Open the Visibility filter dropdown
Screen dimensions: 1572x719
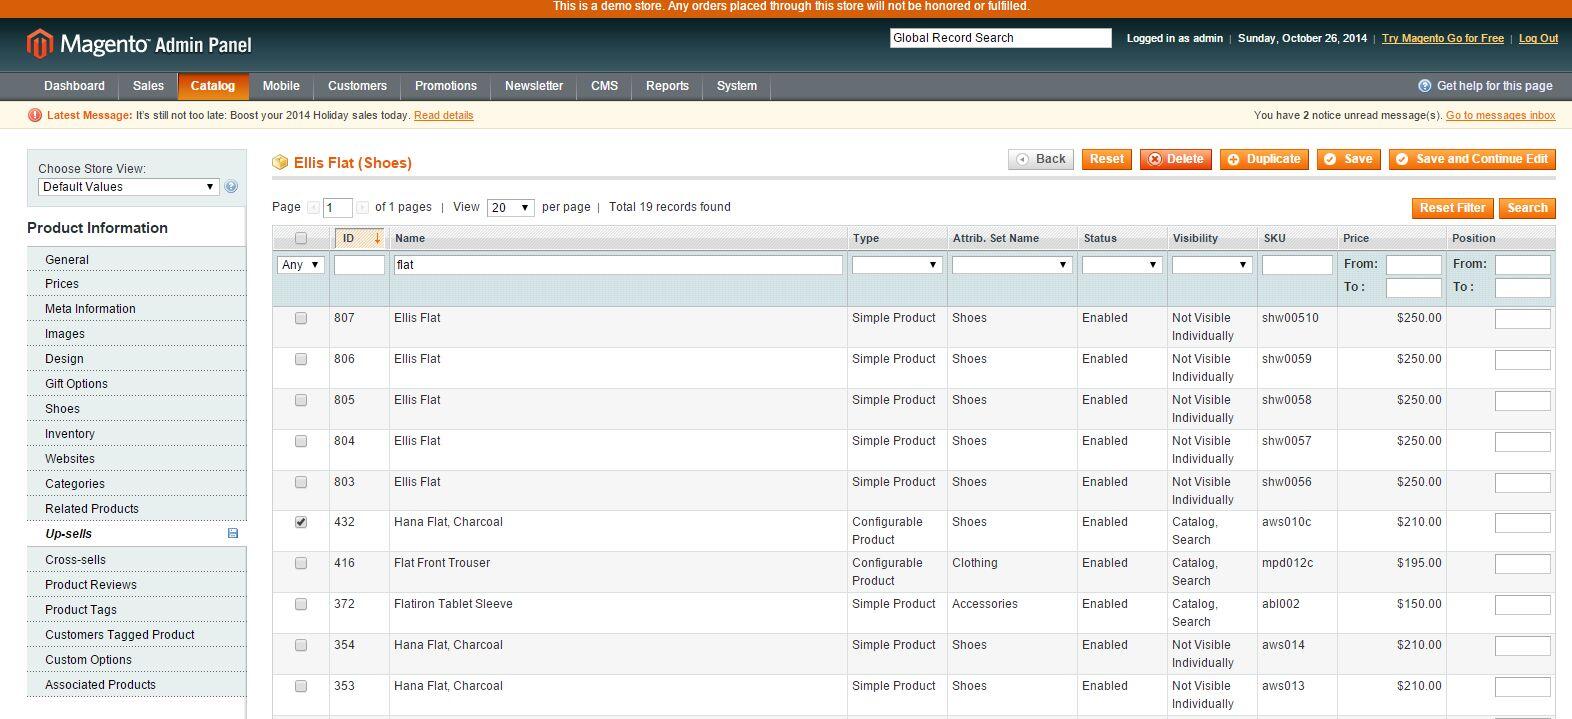[x=1212, y=265]
